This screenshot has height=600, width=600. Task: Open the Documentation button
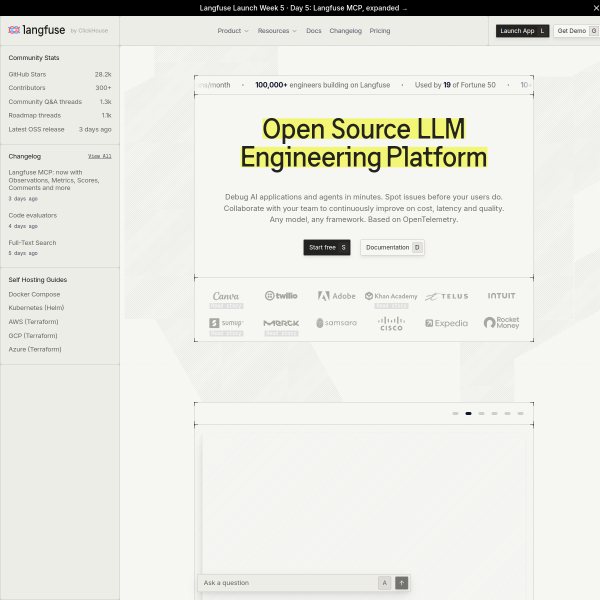point(392,247)
